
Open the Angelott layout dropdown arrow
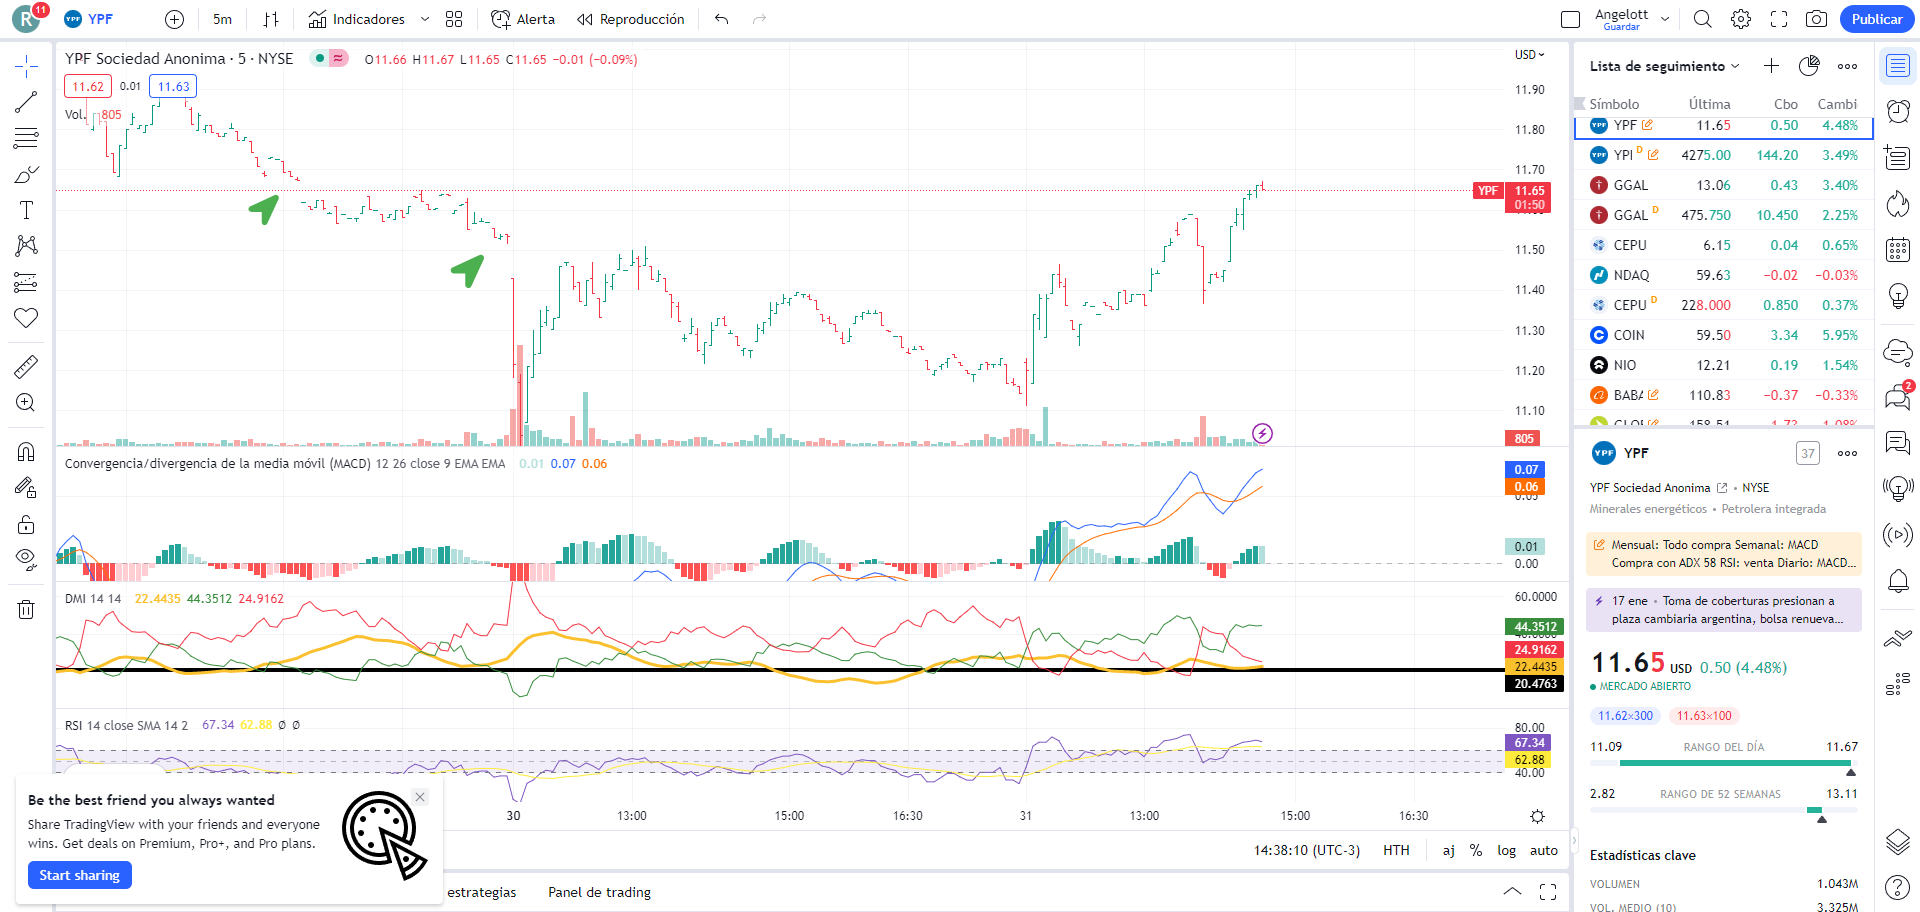pyautogui.click(x=1665, y=19)
